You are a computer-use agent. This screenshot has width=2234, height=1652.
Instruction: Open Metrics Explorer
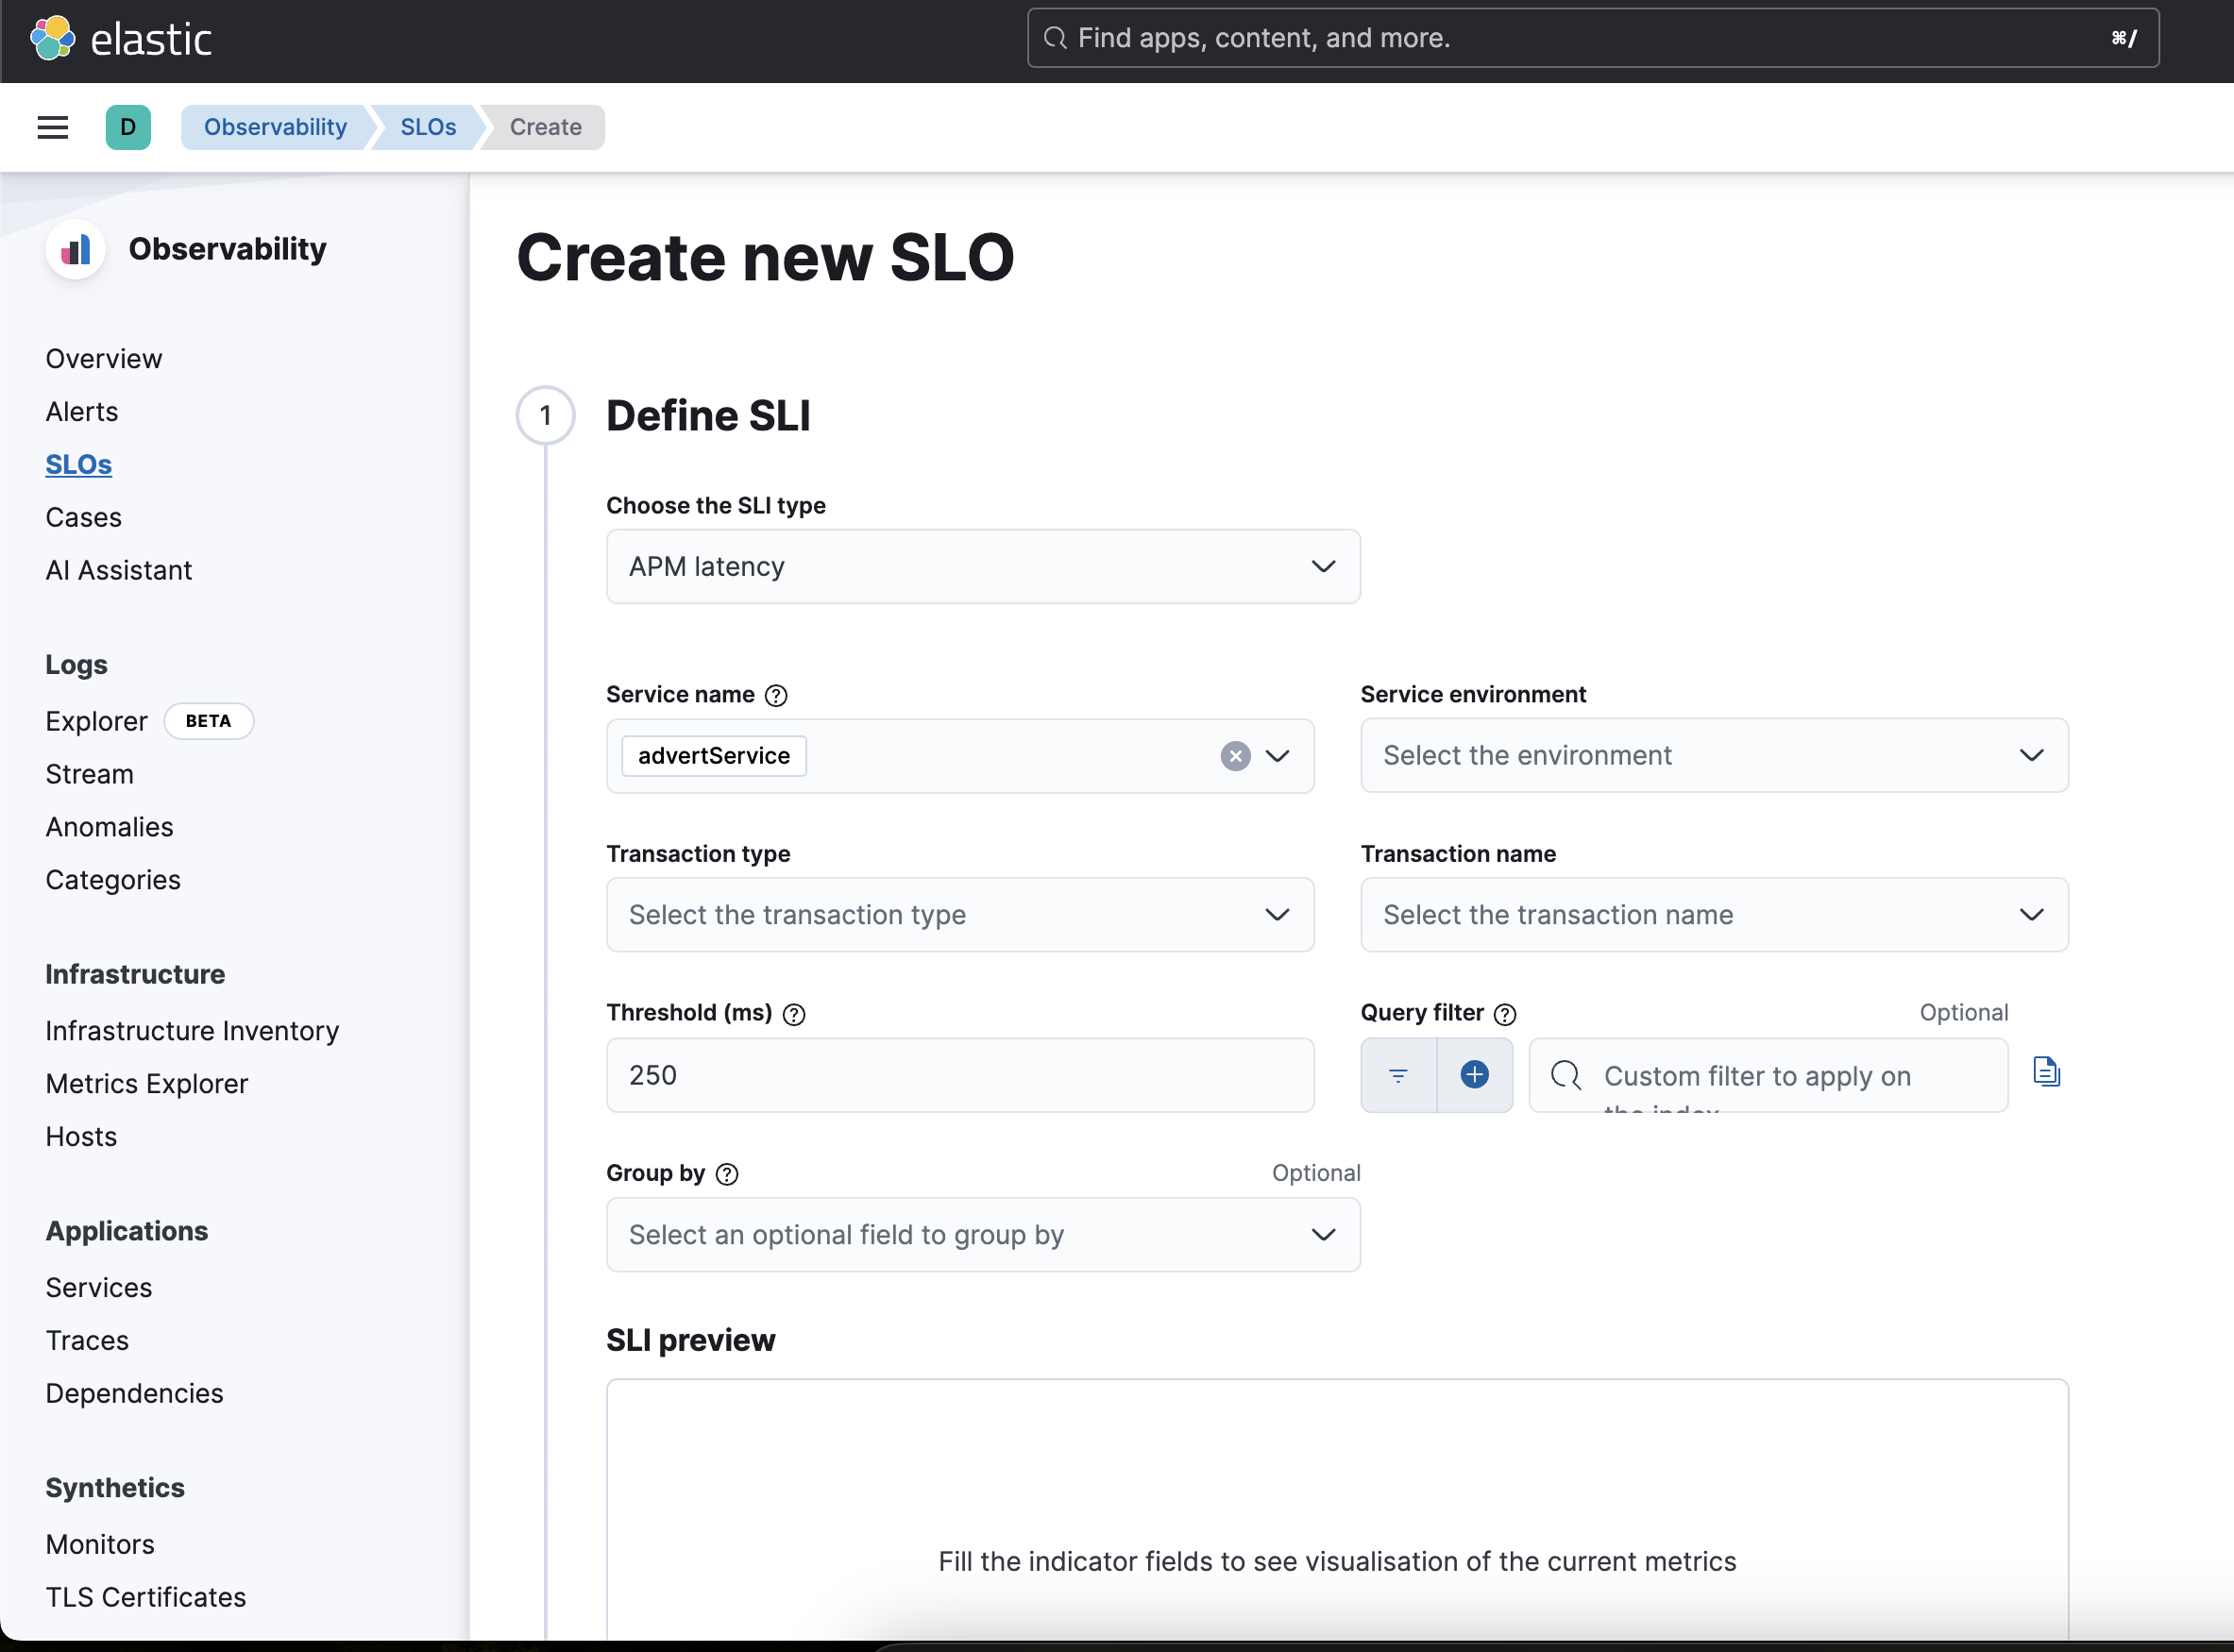(x=146, y=1084)
